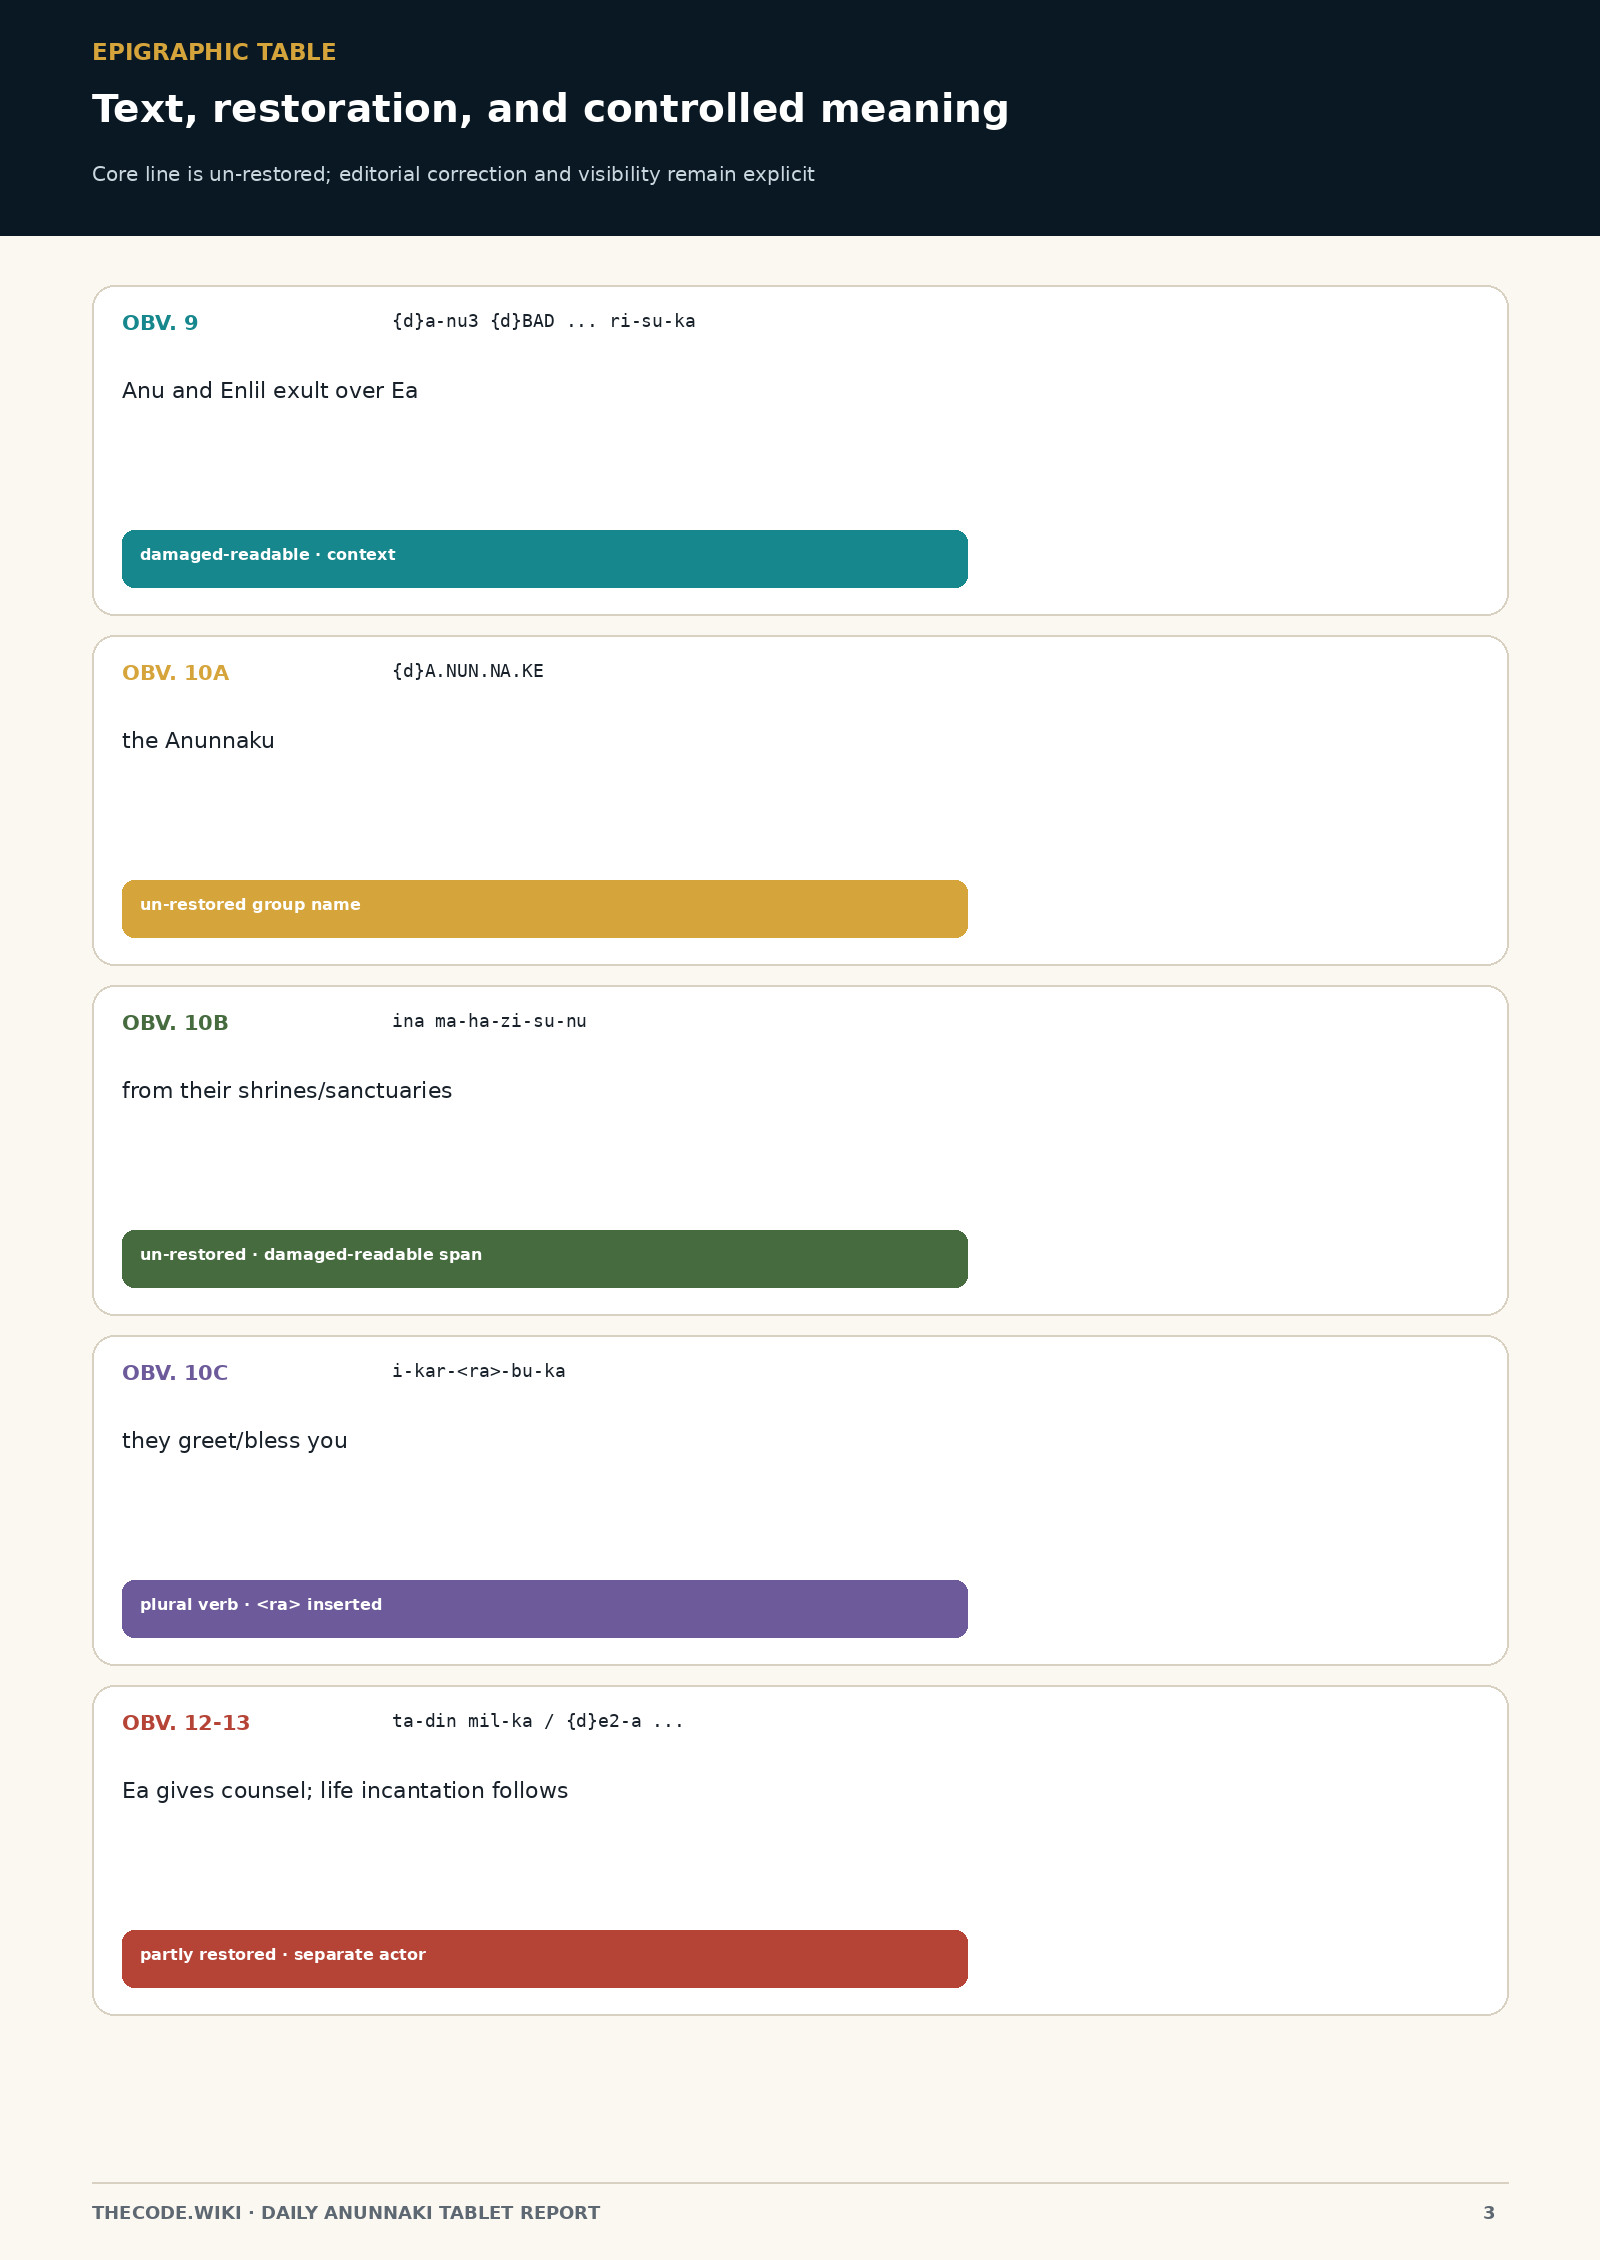Click the OBV. 10A line label

(x=175, y=673)
